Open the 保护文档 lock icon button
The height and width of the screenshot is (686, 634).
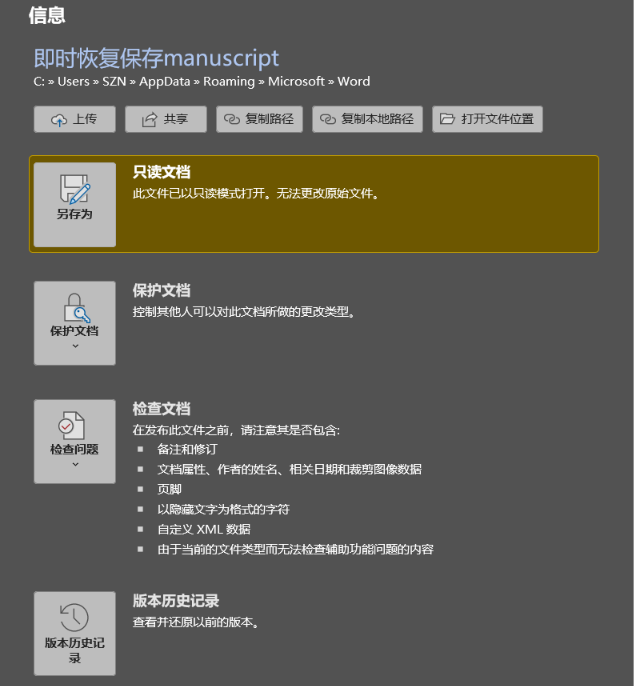[x=75, y=323]
